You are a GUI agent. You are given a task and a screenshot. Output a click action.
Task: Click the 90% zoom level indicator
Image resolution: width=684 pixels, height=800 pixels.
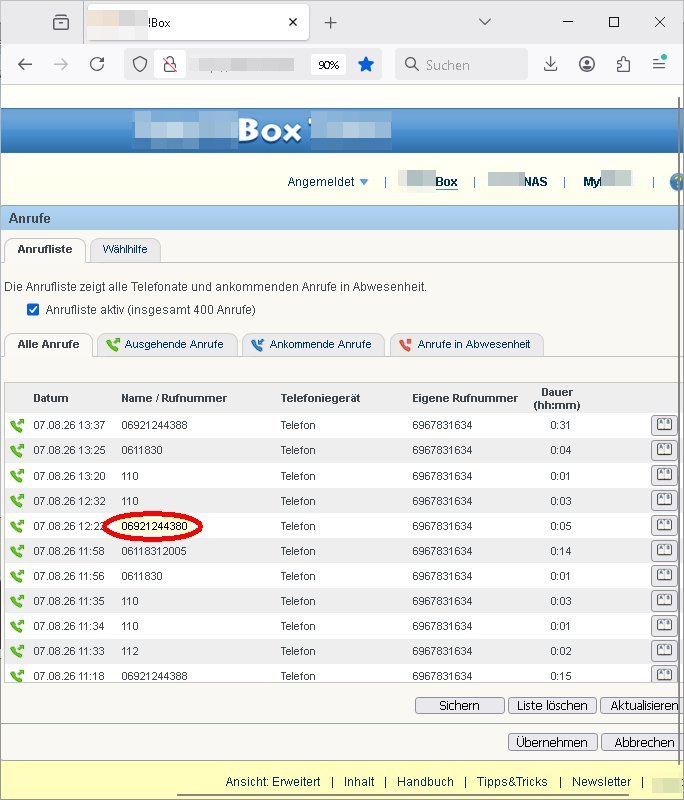tap(328, 65)
